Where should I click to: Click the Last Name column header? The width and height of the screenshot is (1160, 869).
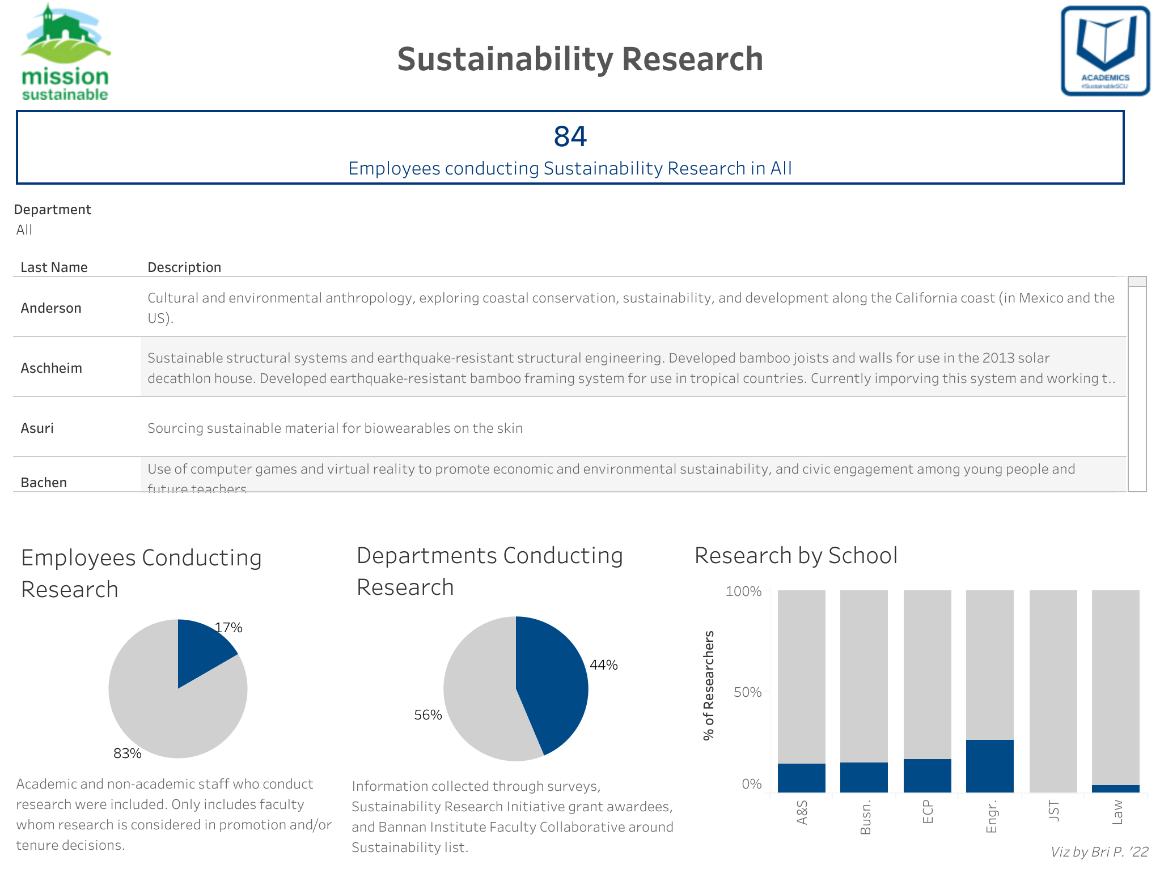point(54,267)
